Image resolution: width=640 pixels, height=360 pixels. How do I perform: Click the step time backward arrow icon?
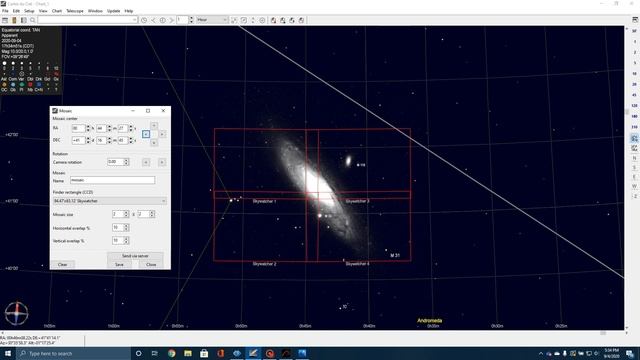153,20
